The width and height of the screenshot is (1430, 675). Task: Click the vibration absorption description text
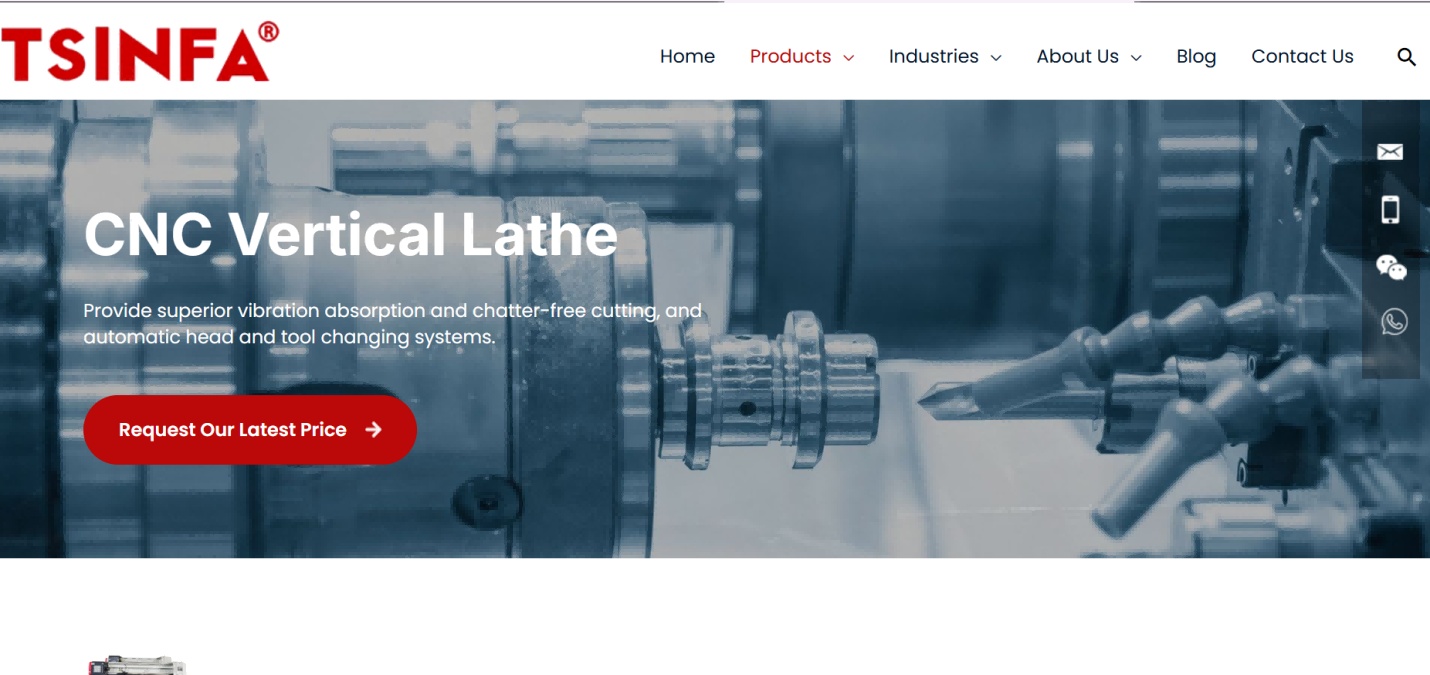pos(392,324)
